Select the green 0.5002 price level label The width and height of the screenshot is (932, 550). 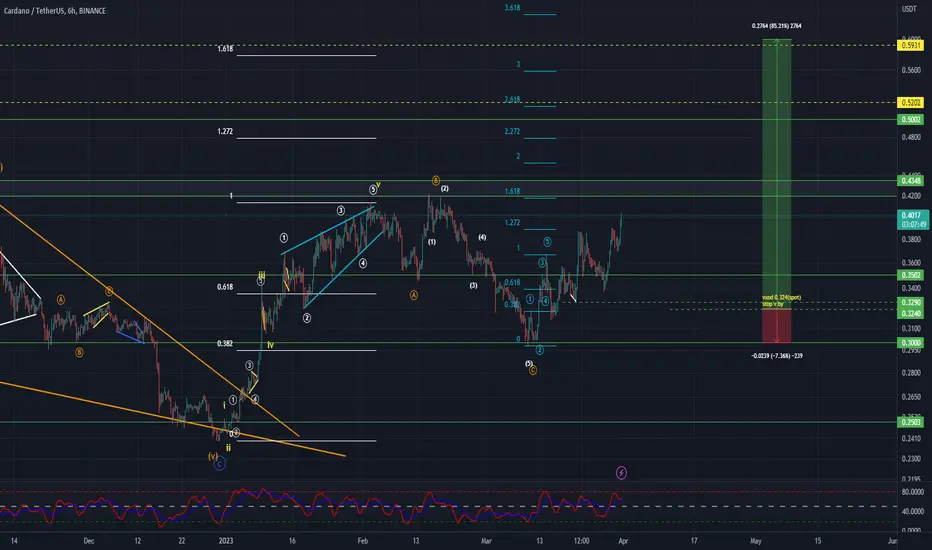[x=910, y=120]
